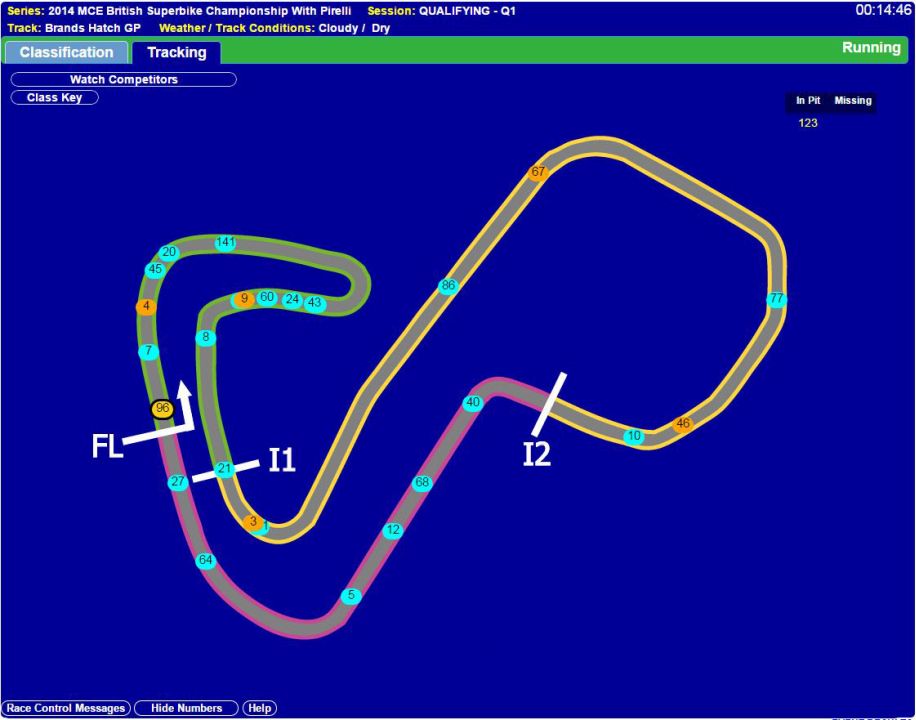Click rider 77 marker
The height and width of the screenshot is (720, 916).
776,299
